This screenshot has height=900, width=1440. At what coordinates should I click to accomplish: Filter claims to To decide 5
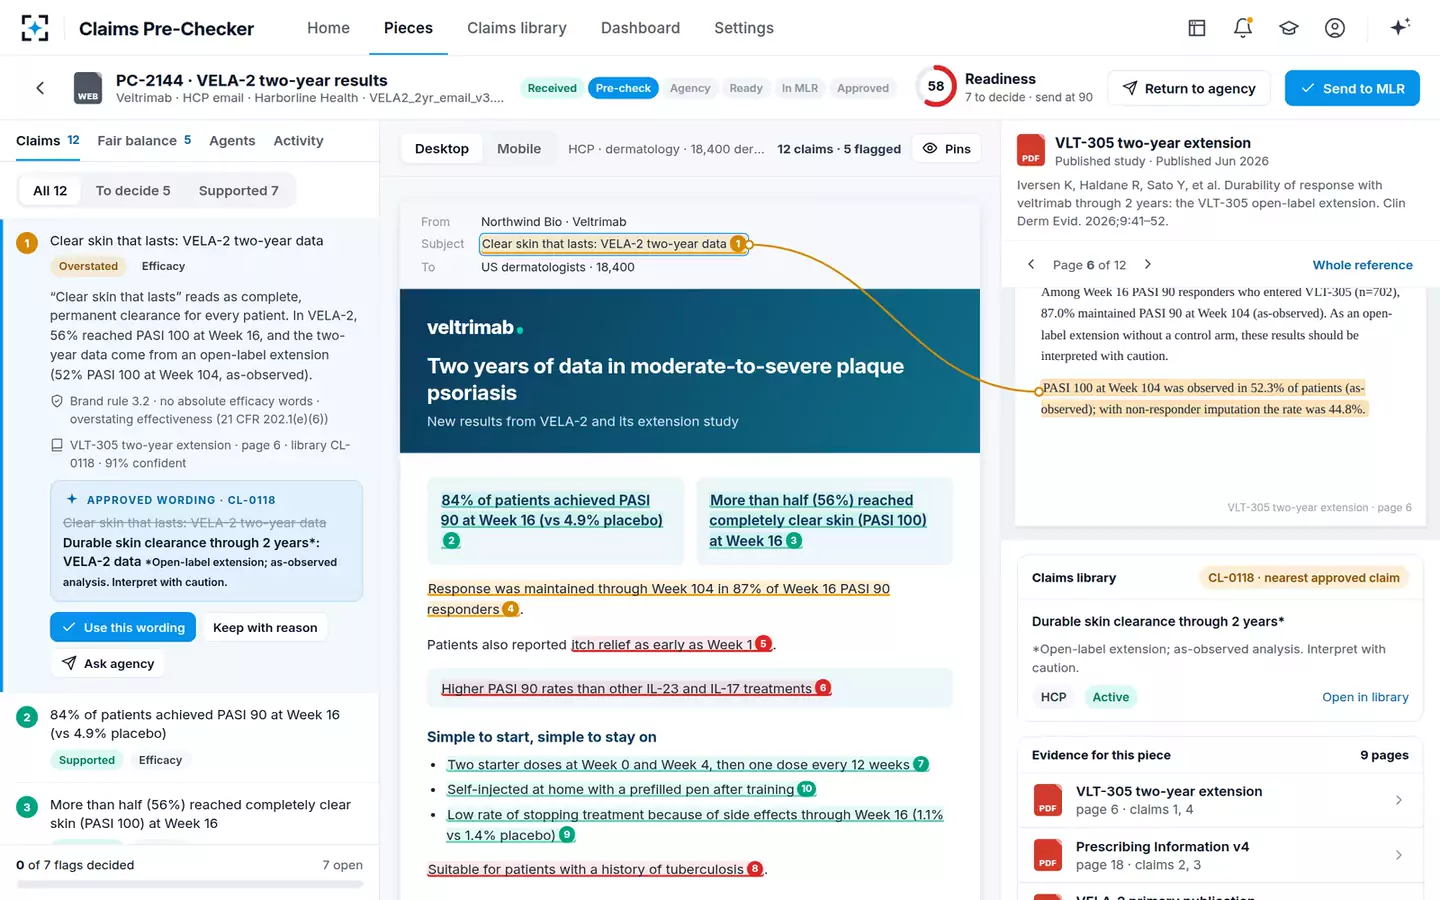click(133, 191)
